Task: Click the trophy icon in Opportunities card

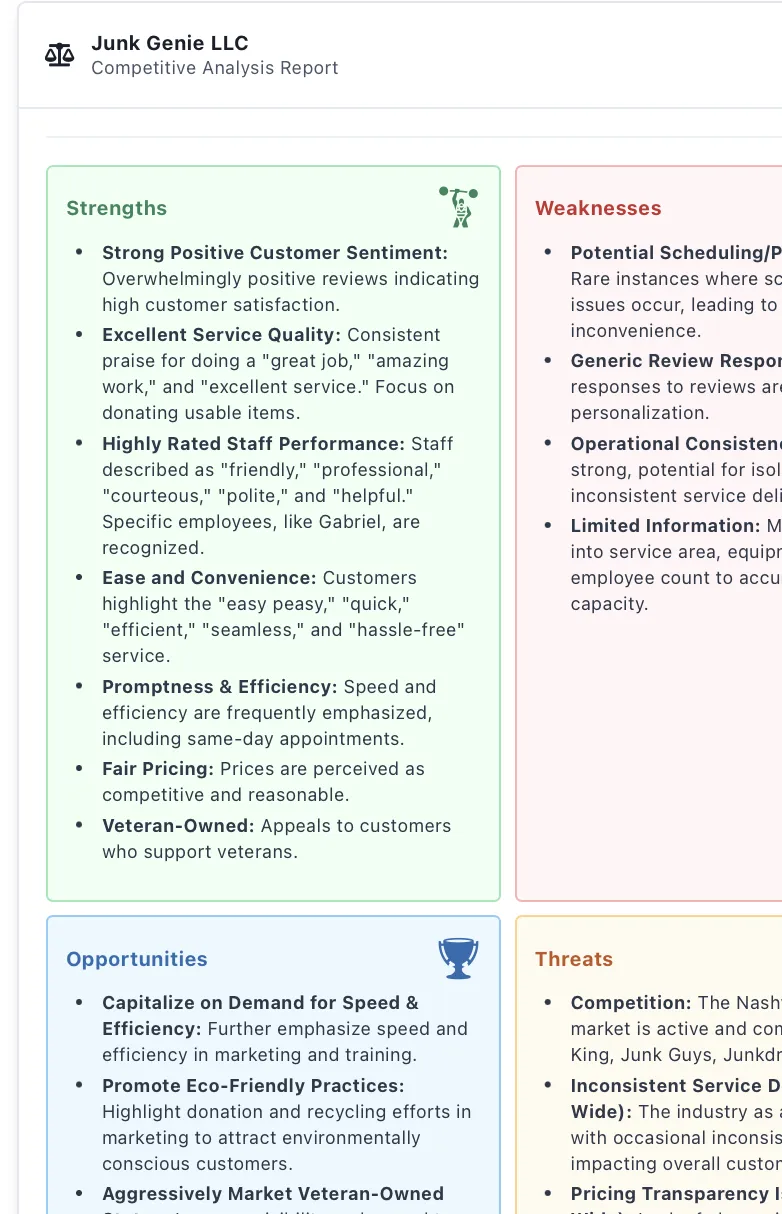Action: [x=458, y=958]
